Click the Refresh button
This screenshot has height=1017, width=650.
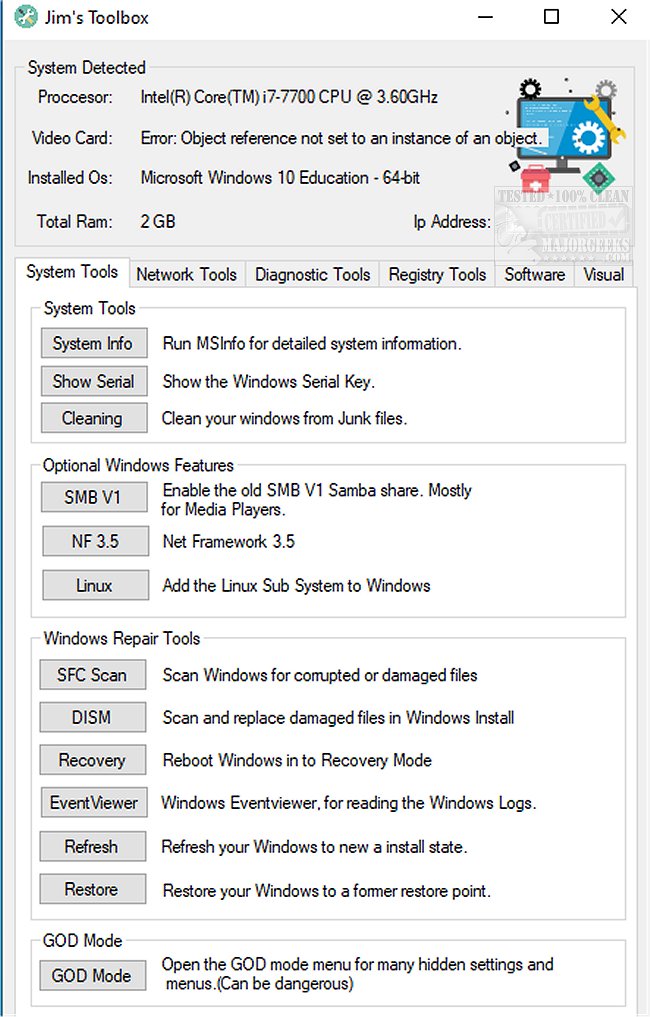92,846
